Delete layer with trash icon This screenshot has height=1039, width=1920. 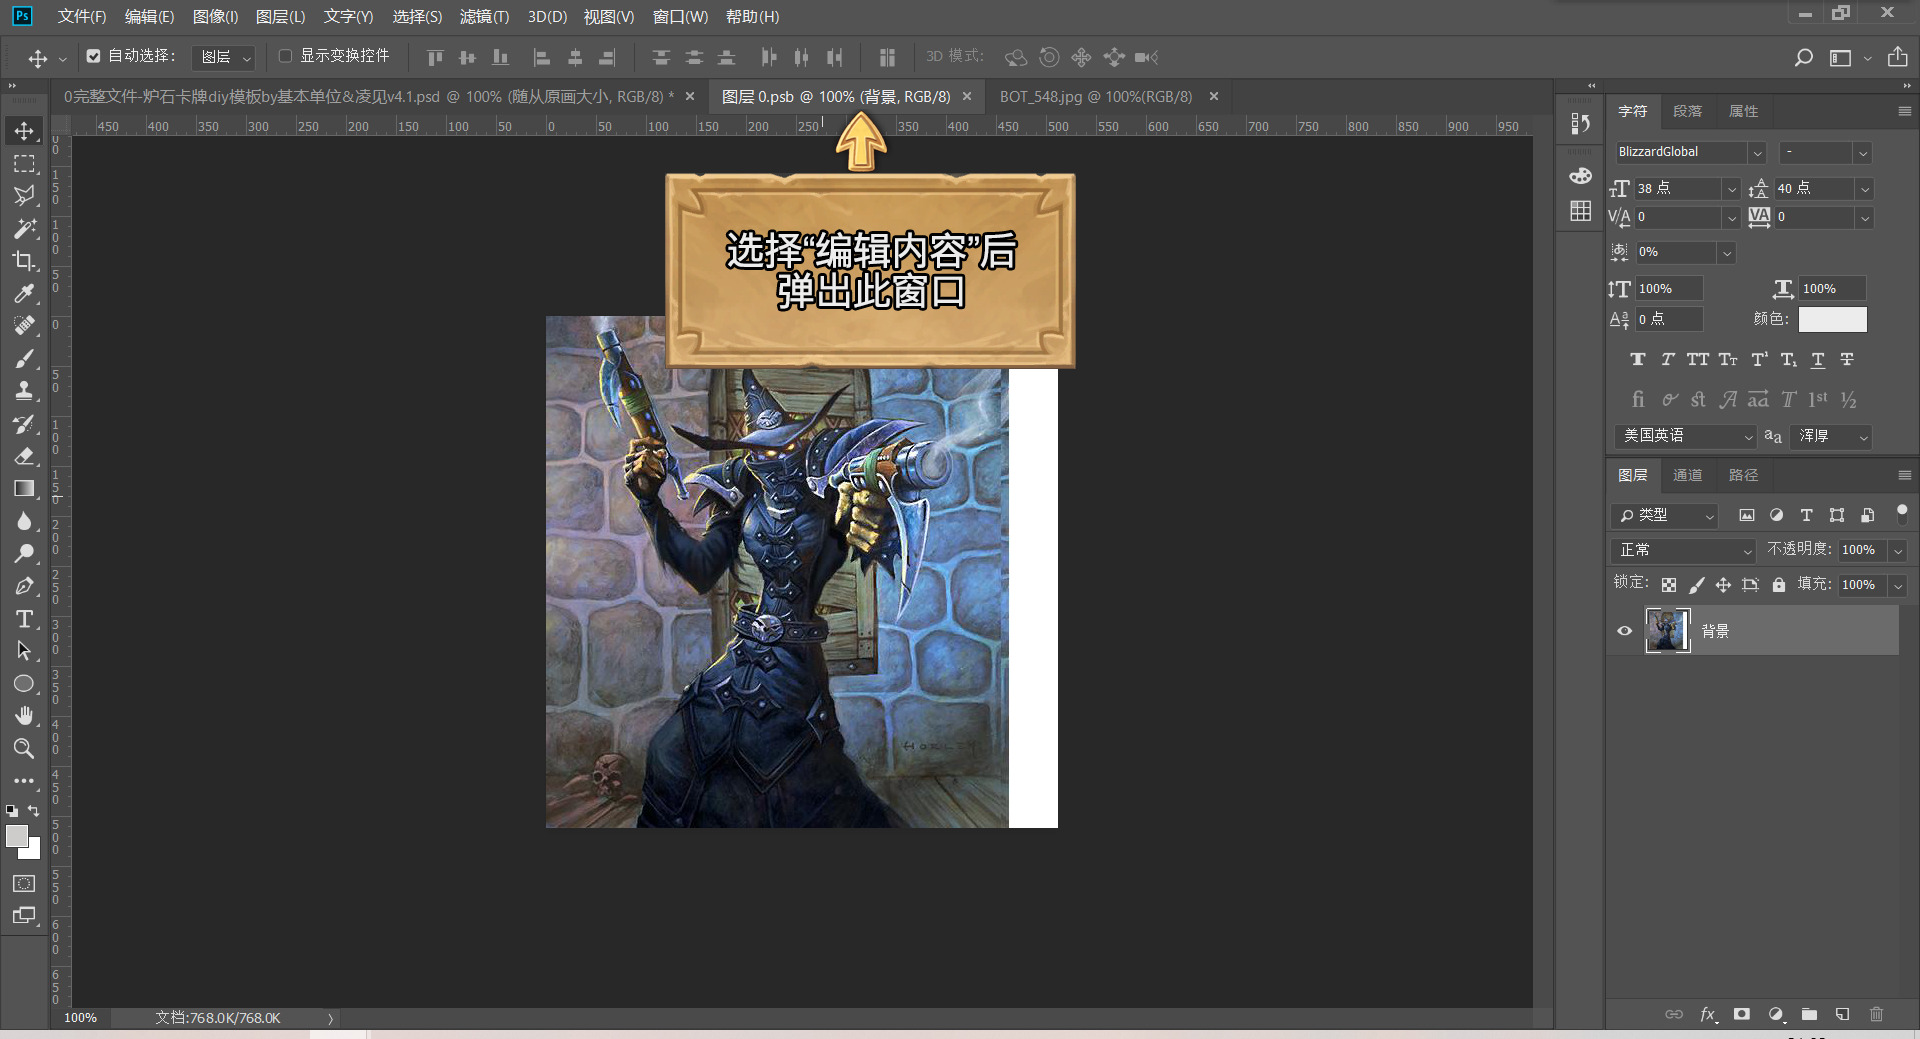tap(1876, 1014)
